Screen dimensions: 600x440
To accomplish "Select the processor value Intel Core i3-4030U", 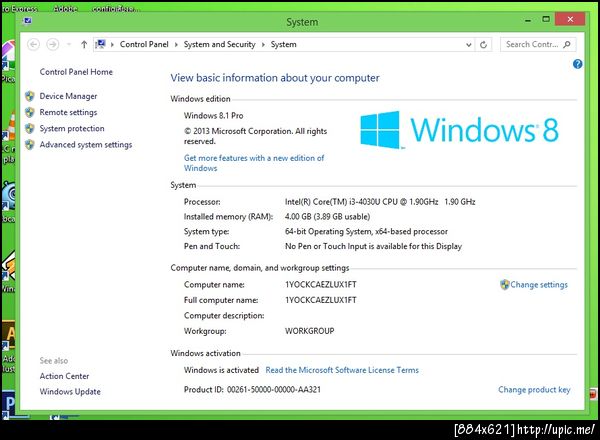I will pyautogui.click(x=380, y=202).
